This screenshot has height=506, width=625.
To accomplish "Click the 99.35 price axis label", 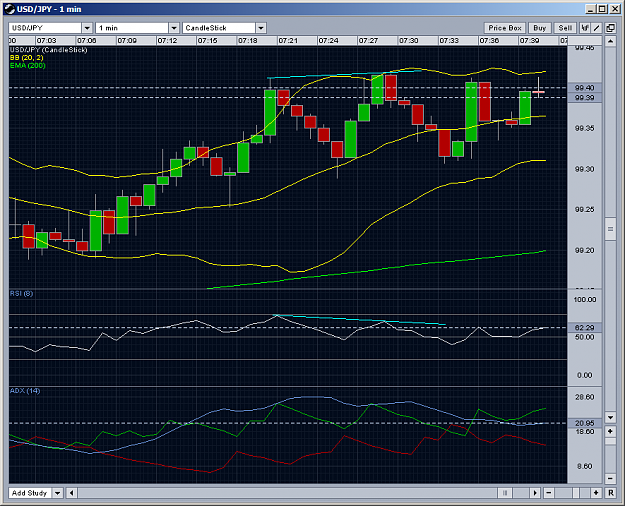I will coord(585,128).
